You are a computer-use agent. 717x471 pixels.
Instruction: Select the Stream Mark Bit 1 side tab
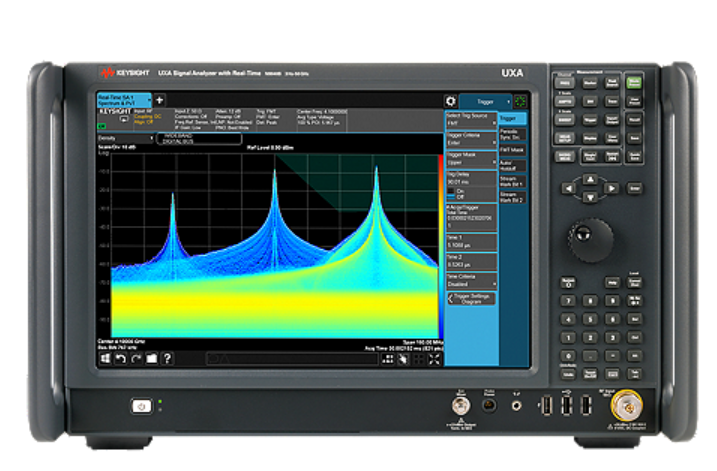point(512,182)
